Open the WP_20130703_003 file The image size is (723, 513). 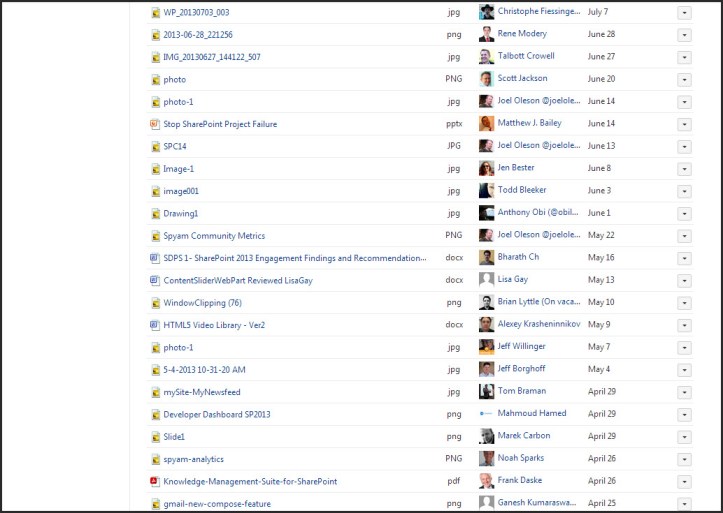[196, 12]
